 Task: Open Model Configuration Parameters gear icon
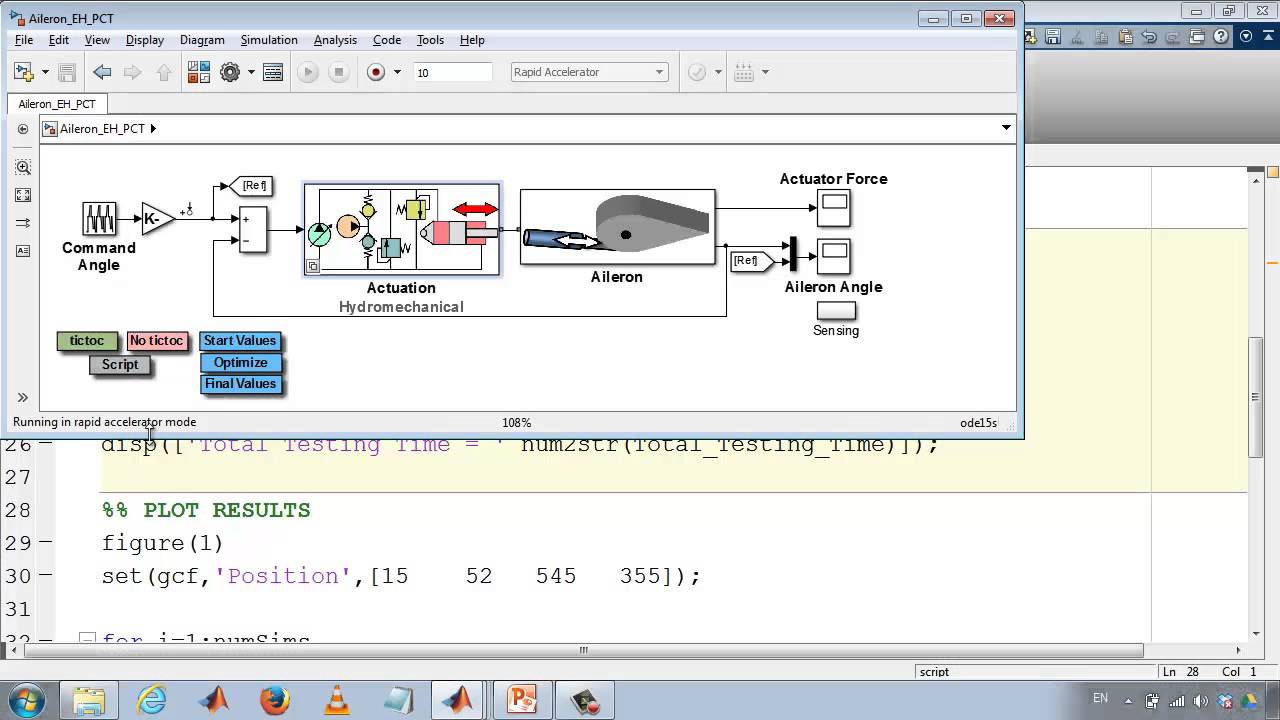230,72
